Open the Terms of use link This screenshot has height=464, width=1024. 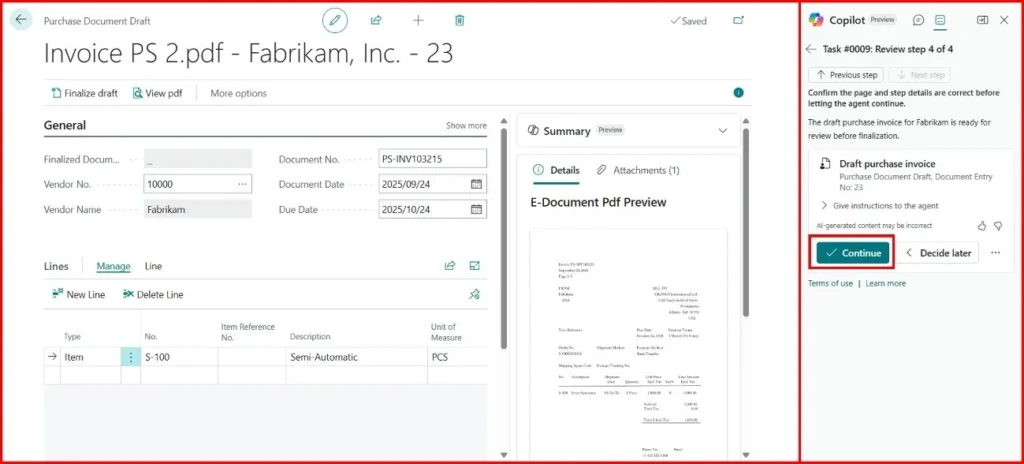coord(830,283)
